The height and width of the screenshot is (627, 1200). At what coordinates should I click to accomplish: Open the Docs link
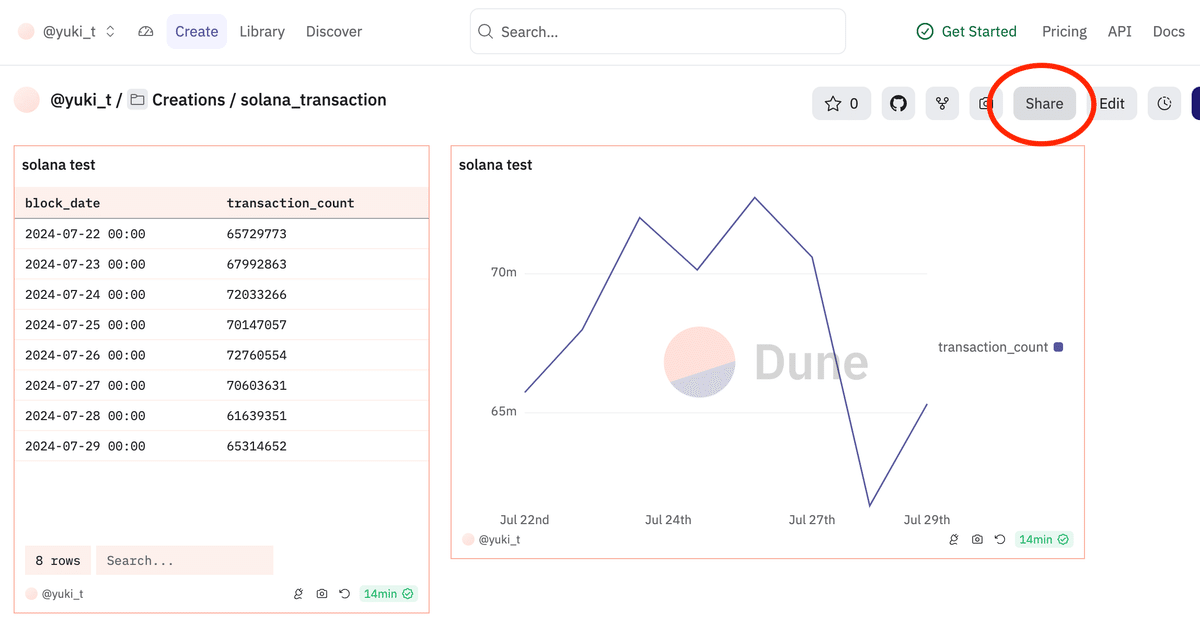1168,32
